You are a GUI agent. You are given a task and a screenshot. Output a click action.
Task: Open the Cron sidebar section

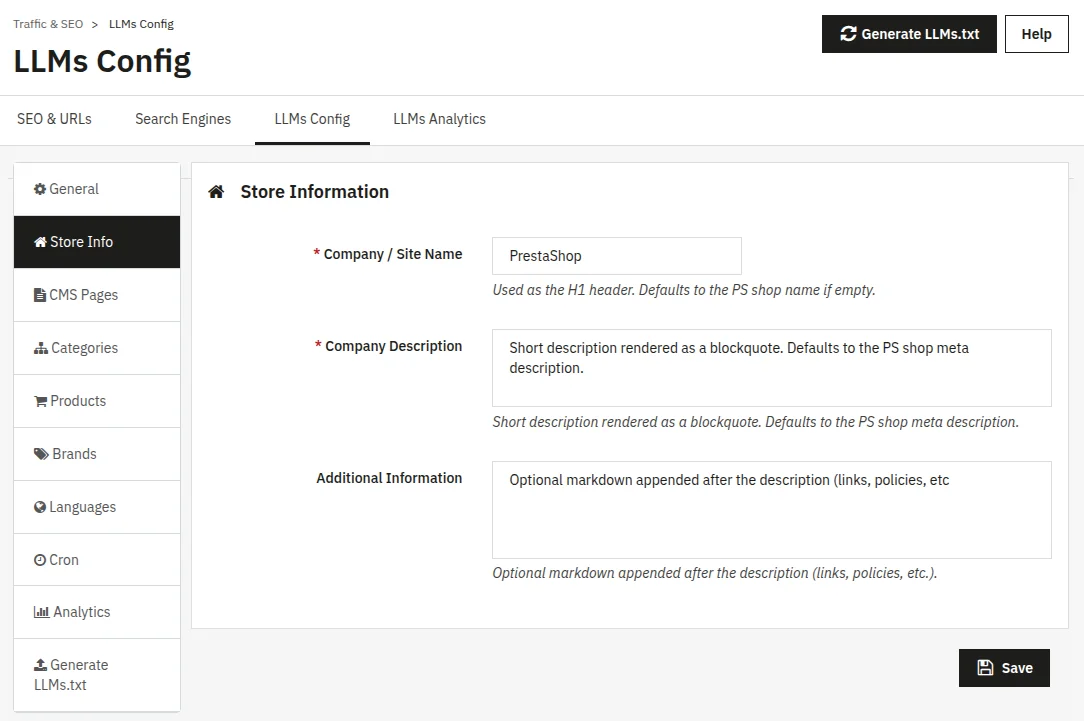click(x=97, y=560)
